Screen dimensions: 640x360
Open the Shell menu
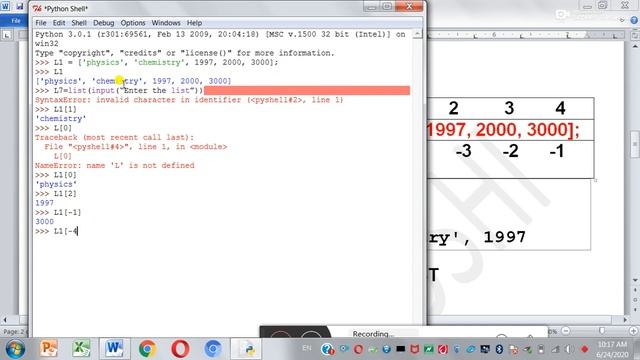[x=79, y=23]
